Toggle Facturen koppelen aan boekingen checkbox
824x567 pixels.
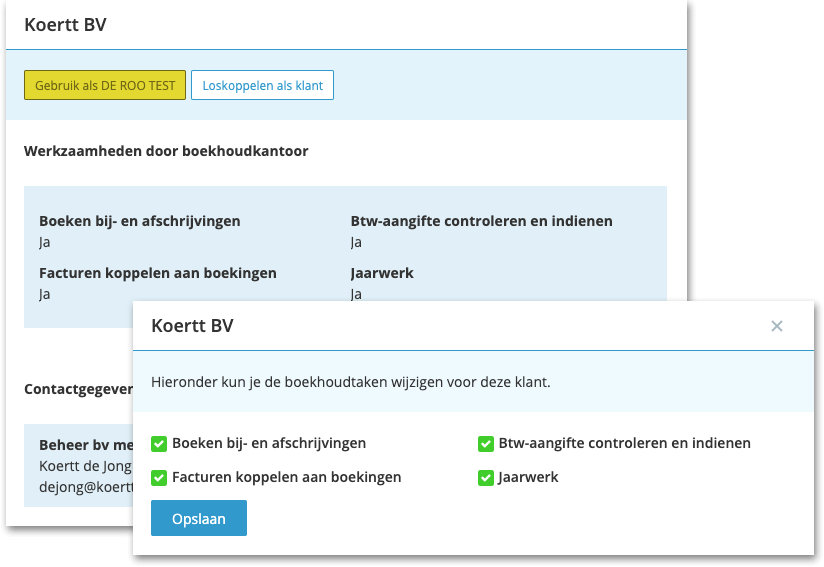(x=159, y=478)
